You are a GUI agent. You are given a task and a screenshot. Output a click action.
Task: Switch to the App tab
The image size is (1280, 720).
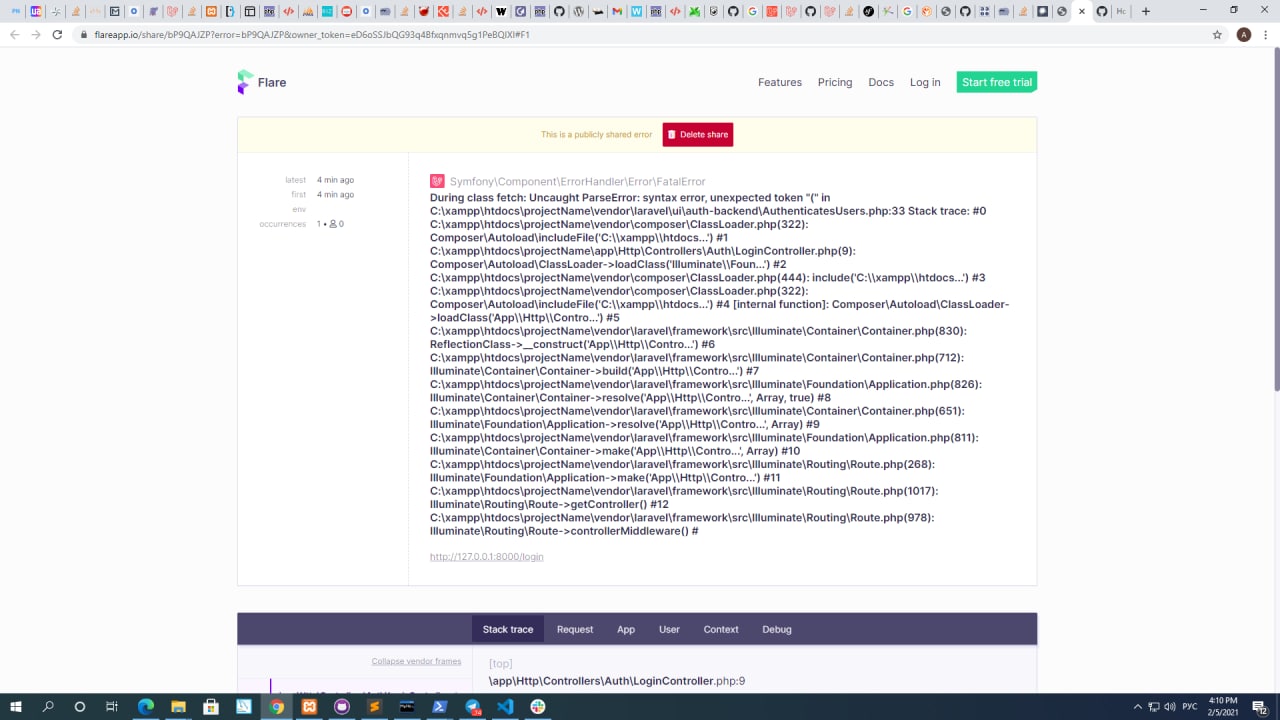tap(626, 629)
